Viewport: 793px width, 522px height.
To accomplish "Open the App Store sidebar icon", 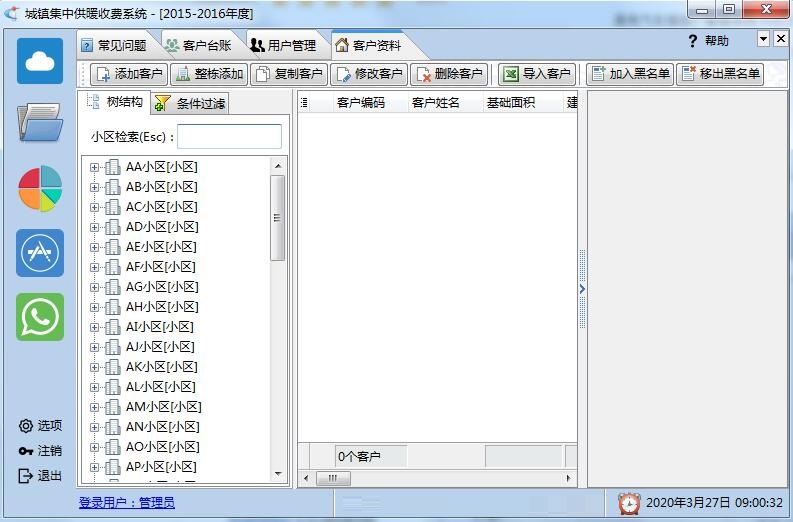I will click(40, 253).
